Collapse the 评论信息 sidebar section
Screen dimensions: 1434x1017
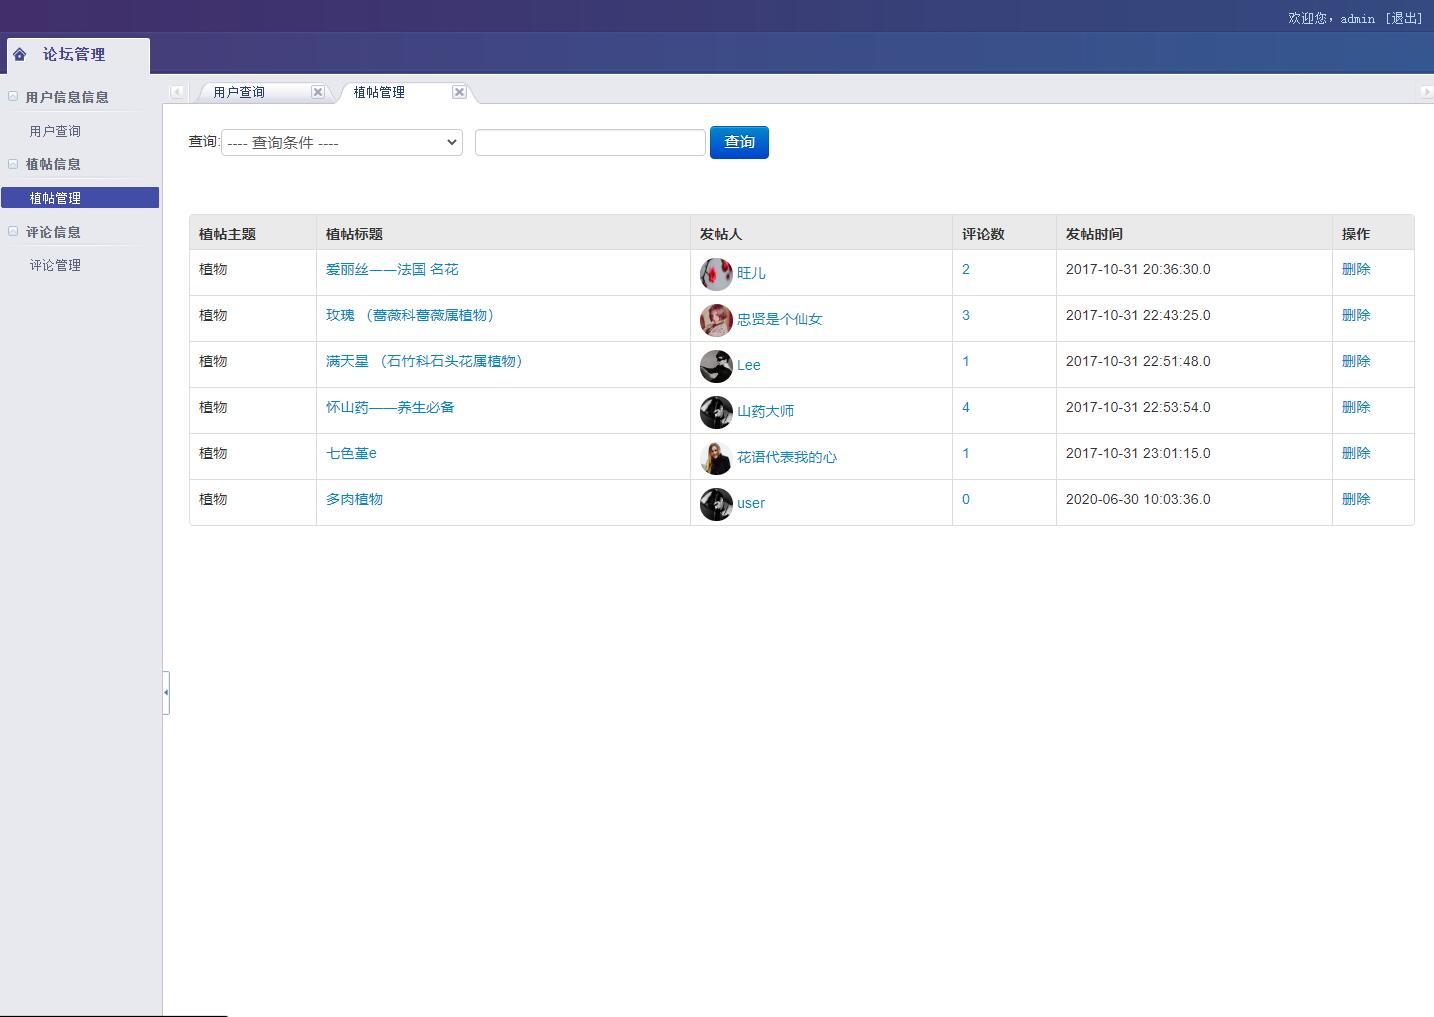(x=12, y=231)
